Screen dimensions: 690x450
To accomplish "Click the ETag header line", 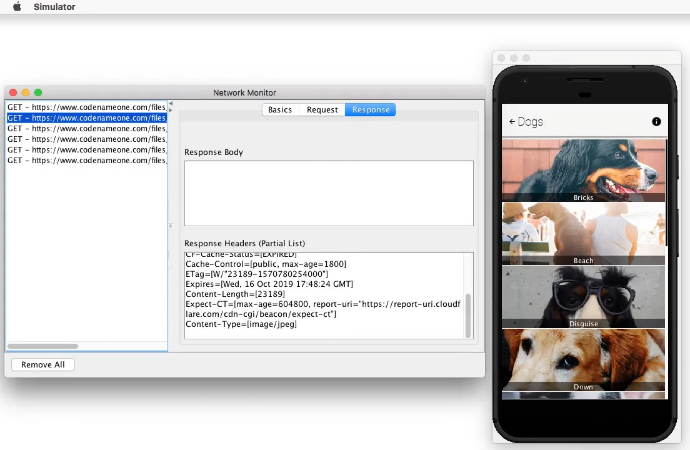I will (x=257, y=274).
